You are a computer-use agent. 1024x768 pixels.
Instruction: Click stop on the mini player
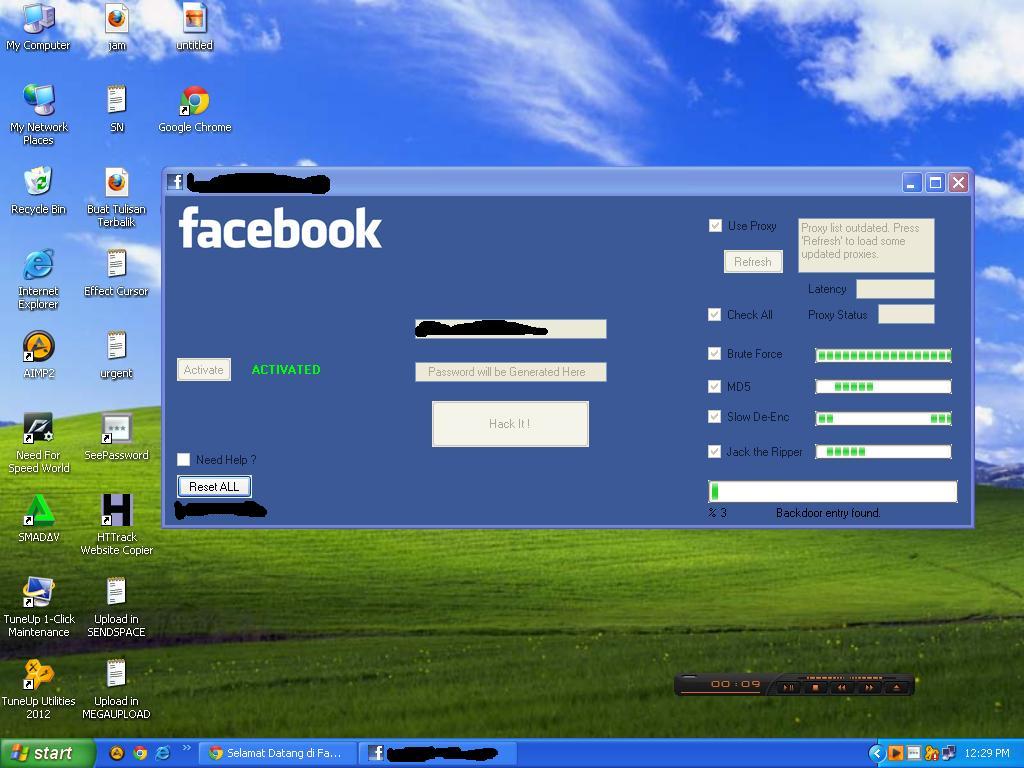[x=815, y=687]
